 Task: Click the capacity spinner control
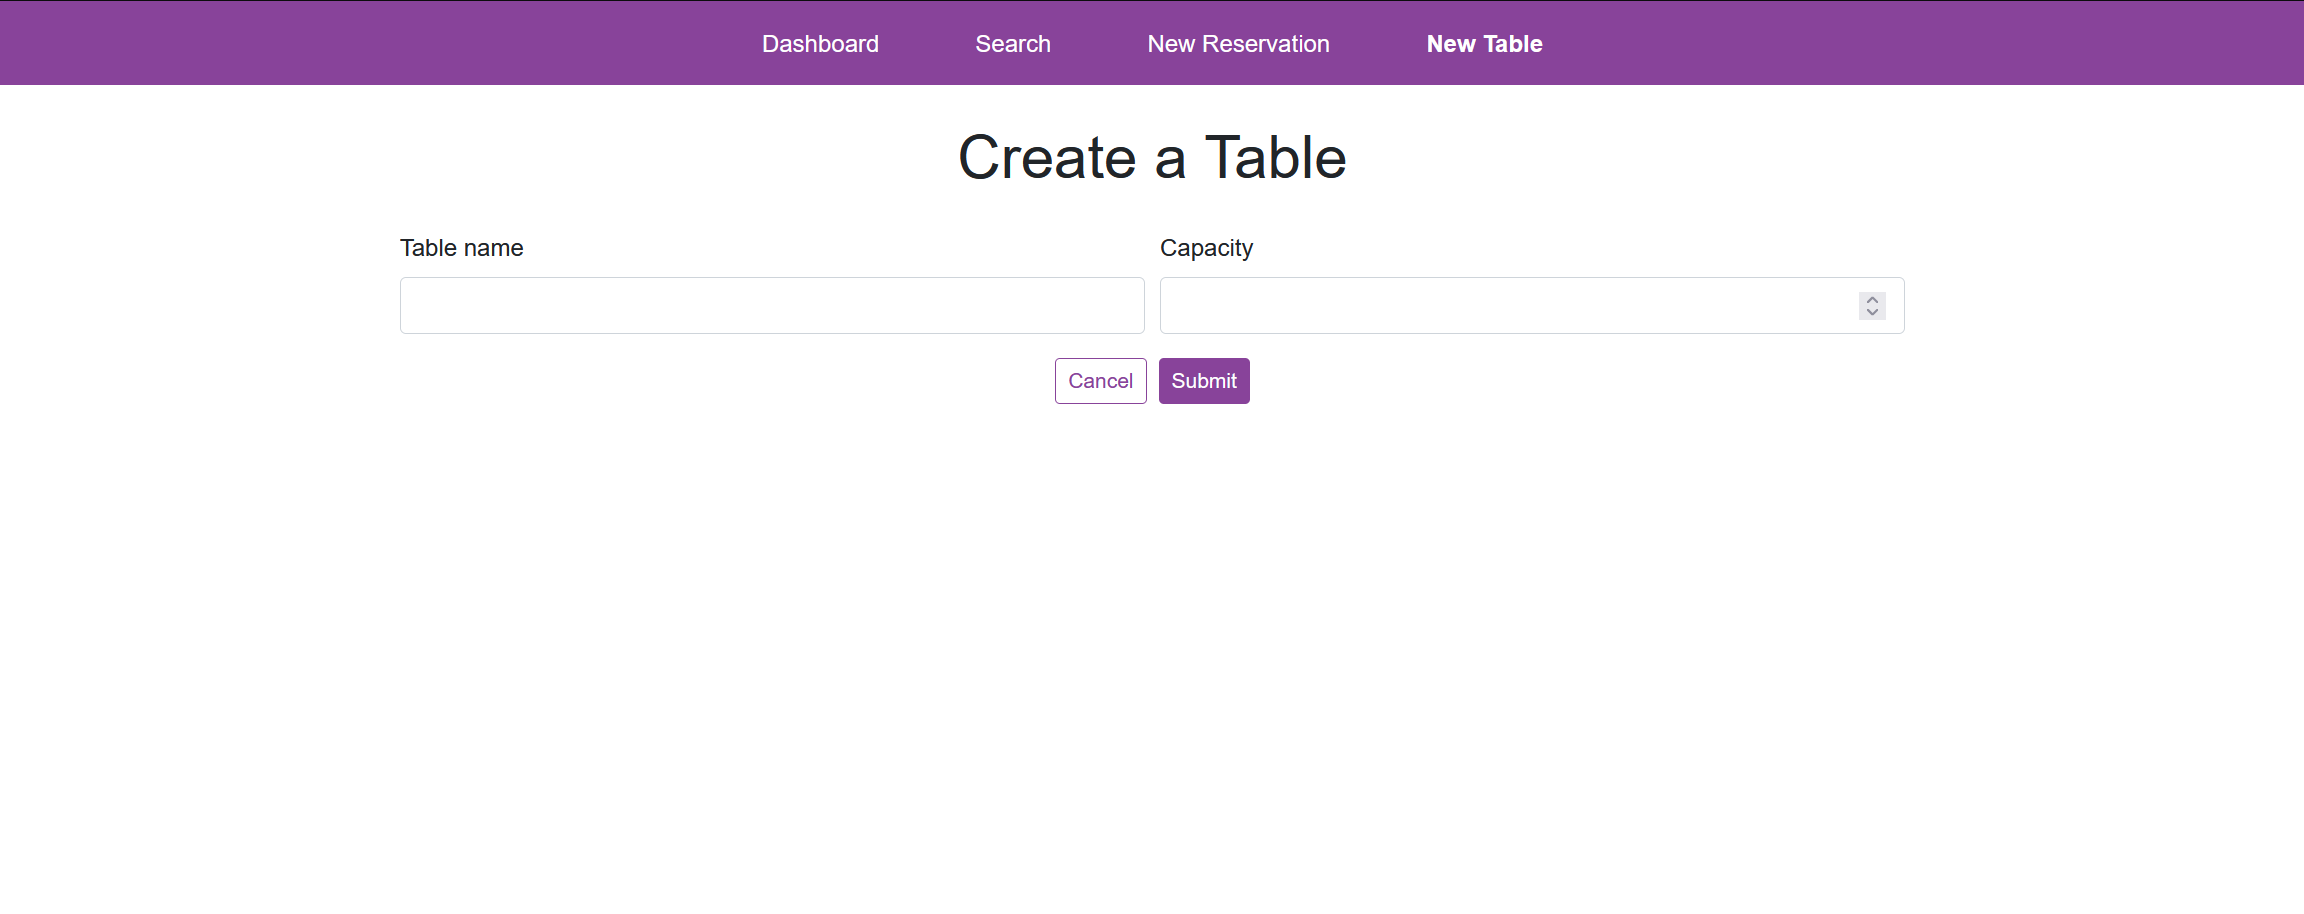pos(1872,305)
